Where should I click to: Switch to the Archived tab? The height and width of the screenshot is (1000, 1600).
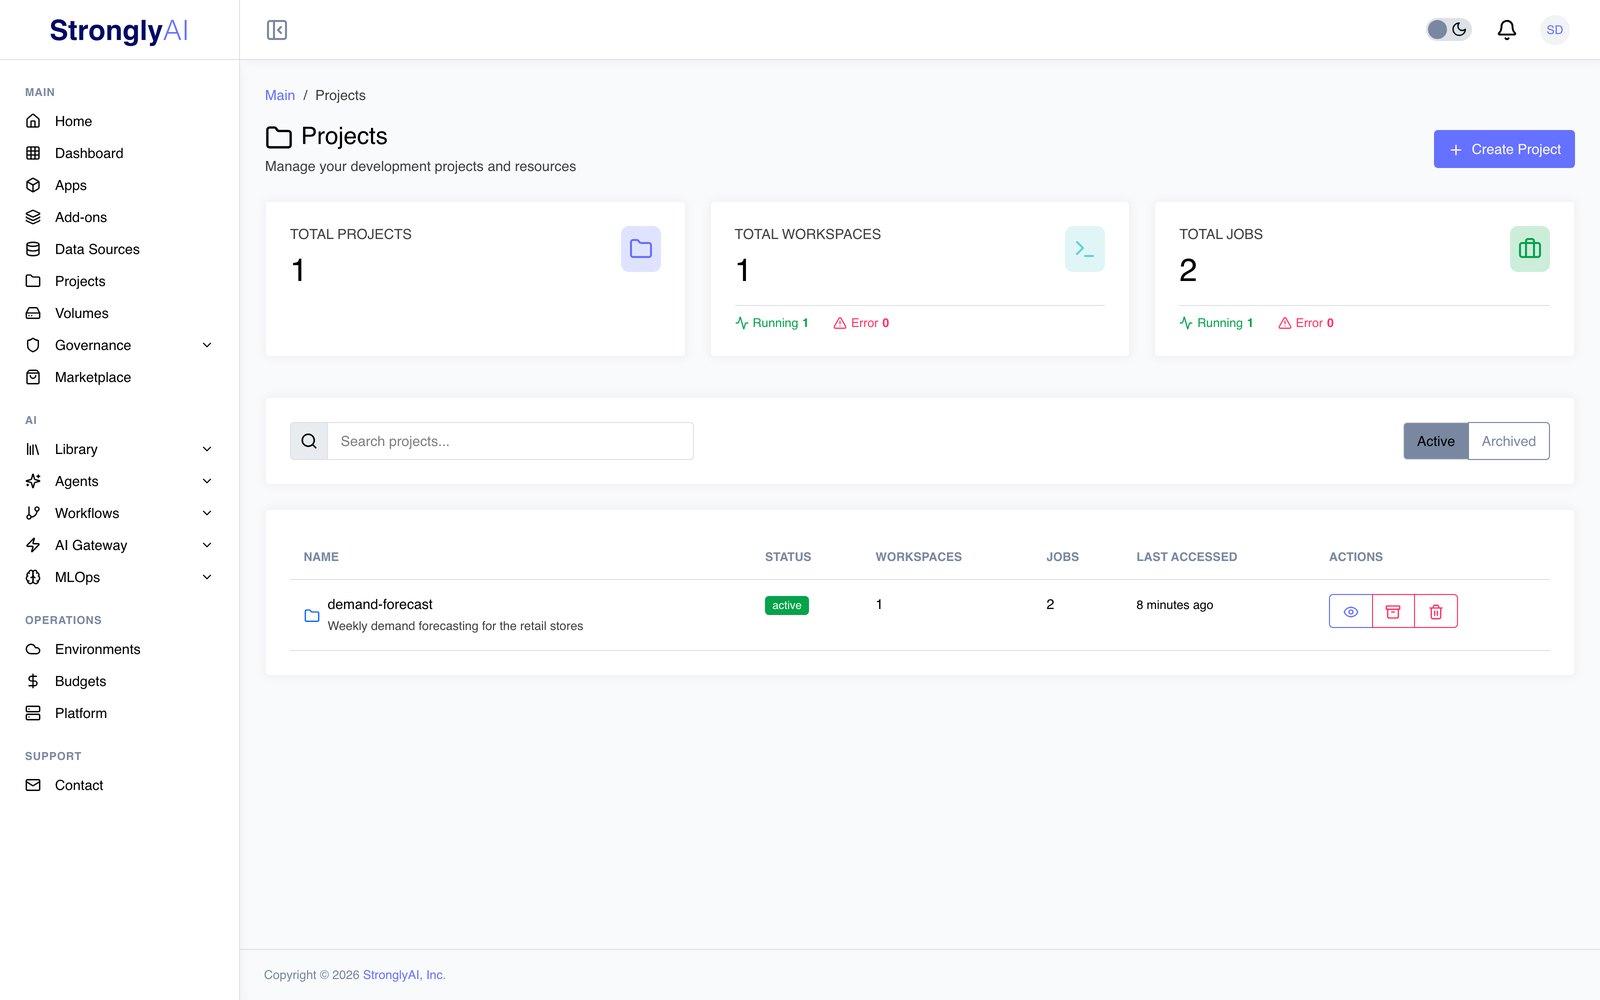pyautogui.click(x=1509, y=441)
